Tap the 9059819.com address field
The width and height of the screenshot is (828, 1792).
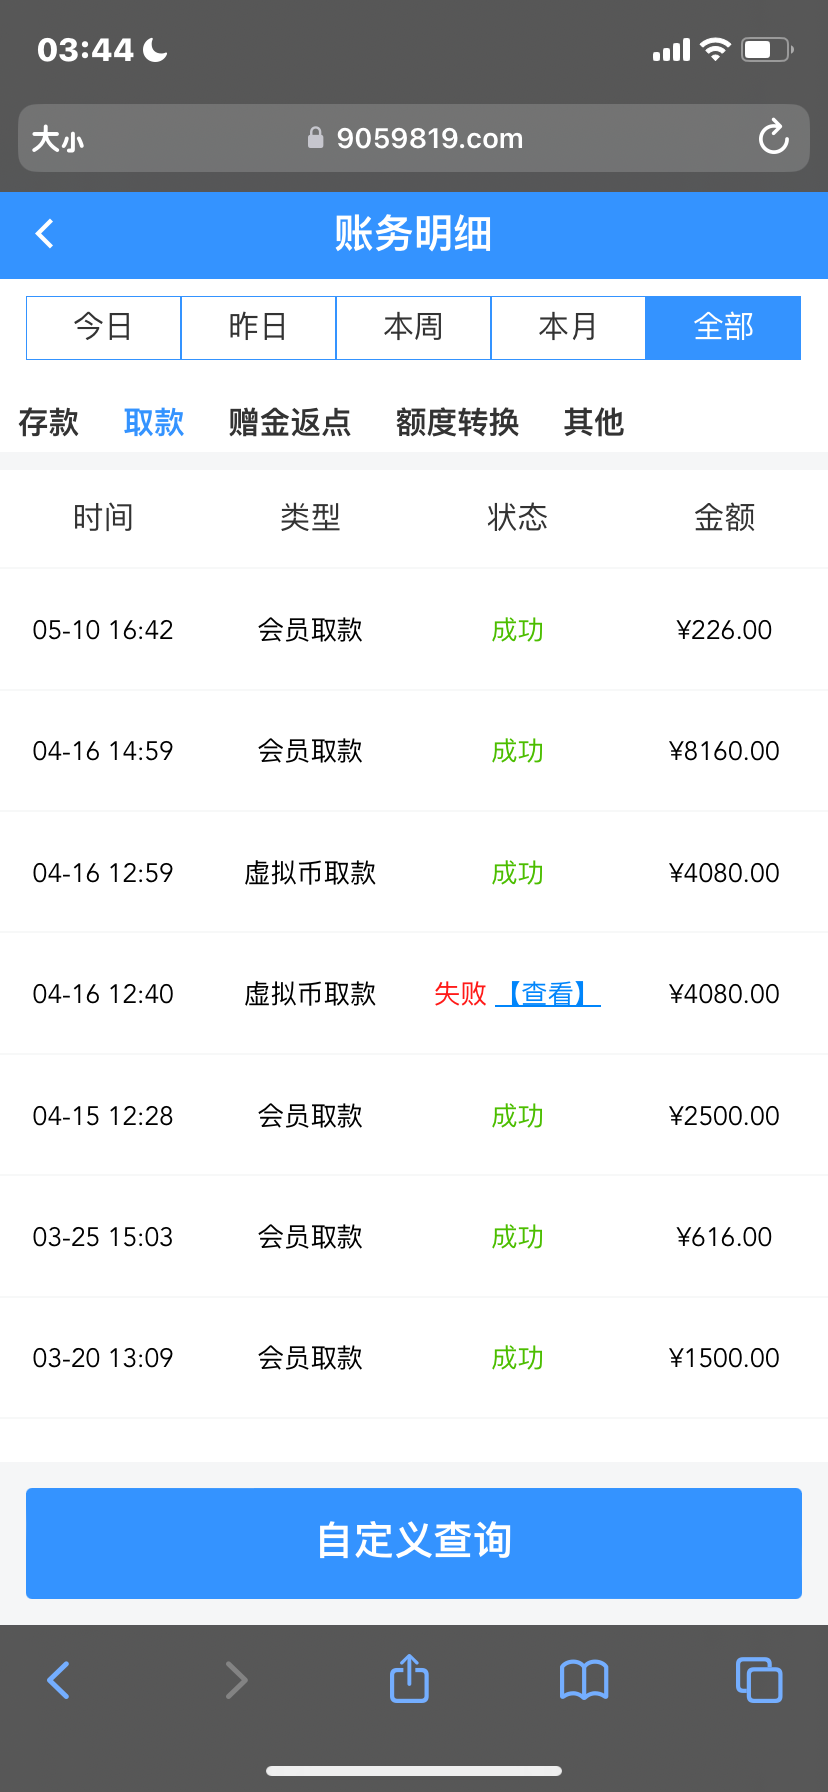tap(430, 138)
